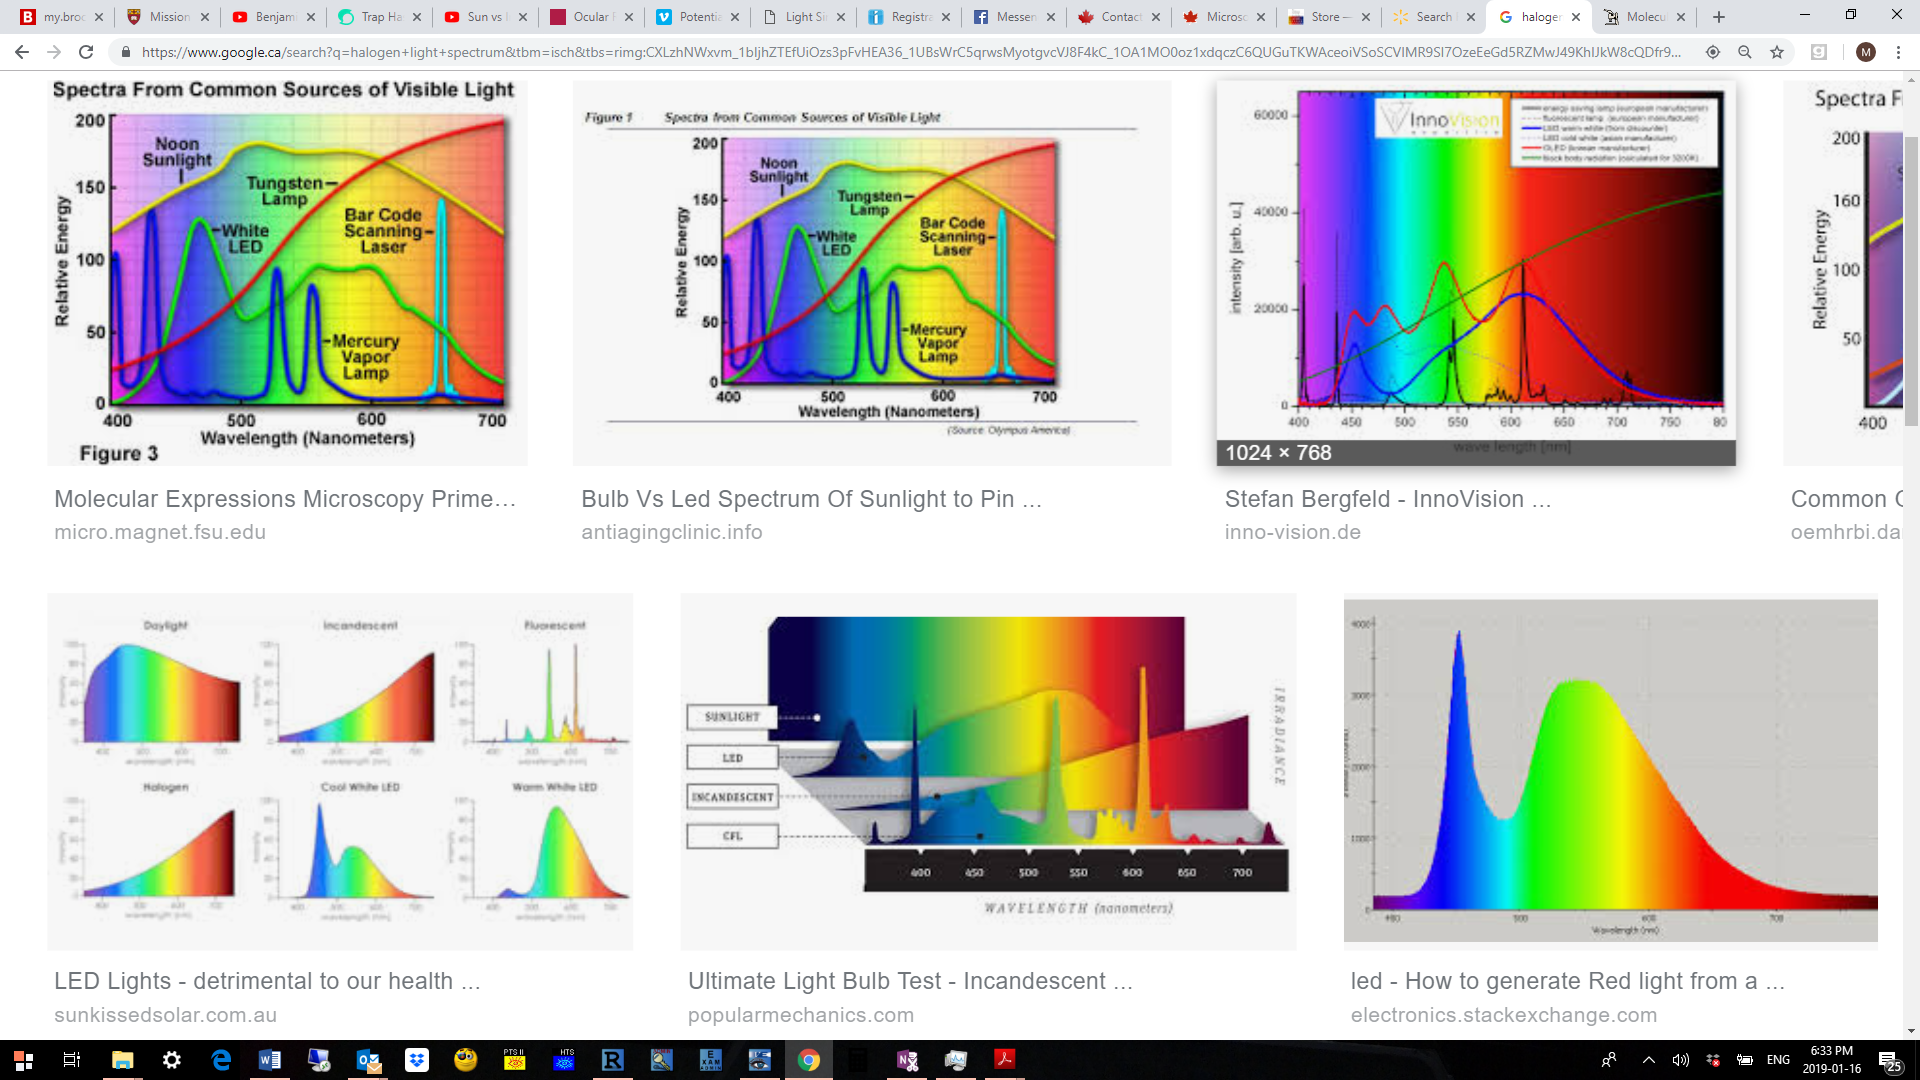Click Bulb Vs Led Spectrum title

tap(812, 499)
